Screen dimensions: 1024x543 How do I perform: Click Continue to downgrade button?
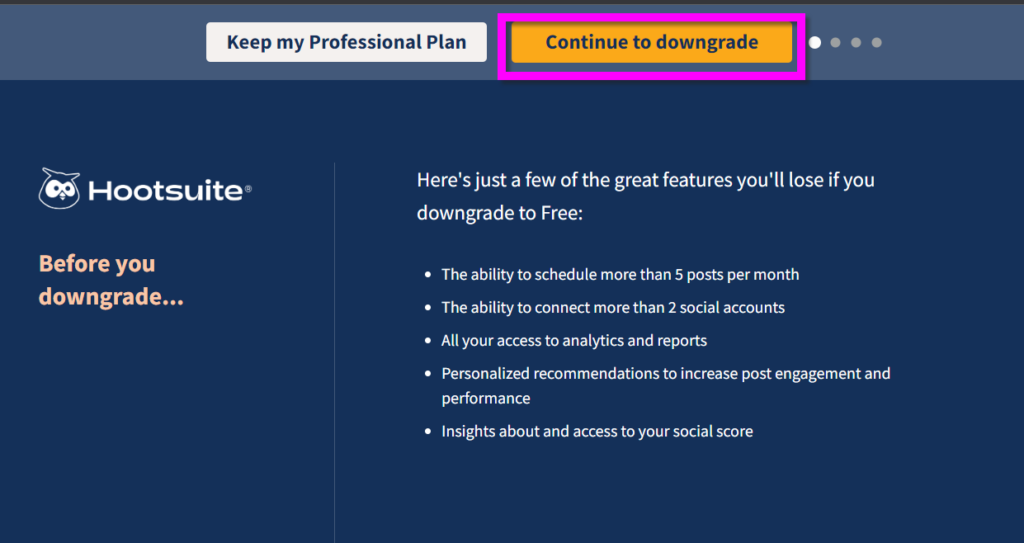pos(652,42)
